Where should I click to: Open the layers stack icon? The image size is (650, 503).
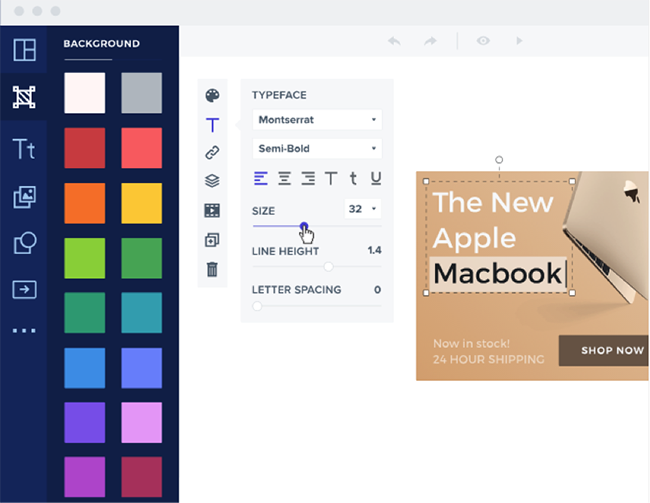pos(212,181)
